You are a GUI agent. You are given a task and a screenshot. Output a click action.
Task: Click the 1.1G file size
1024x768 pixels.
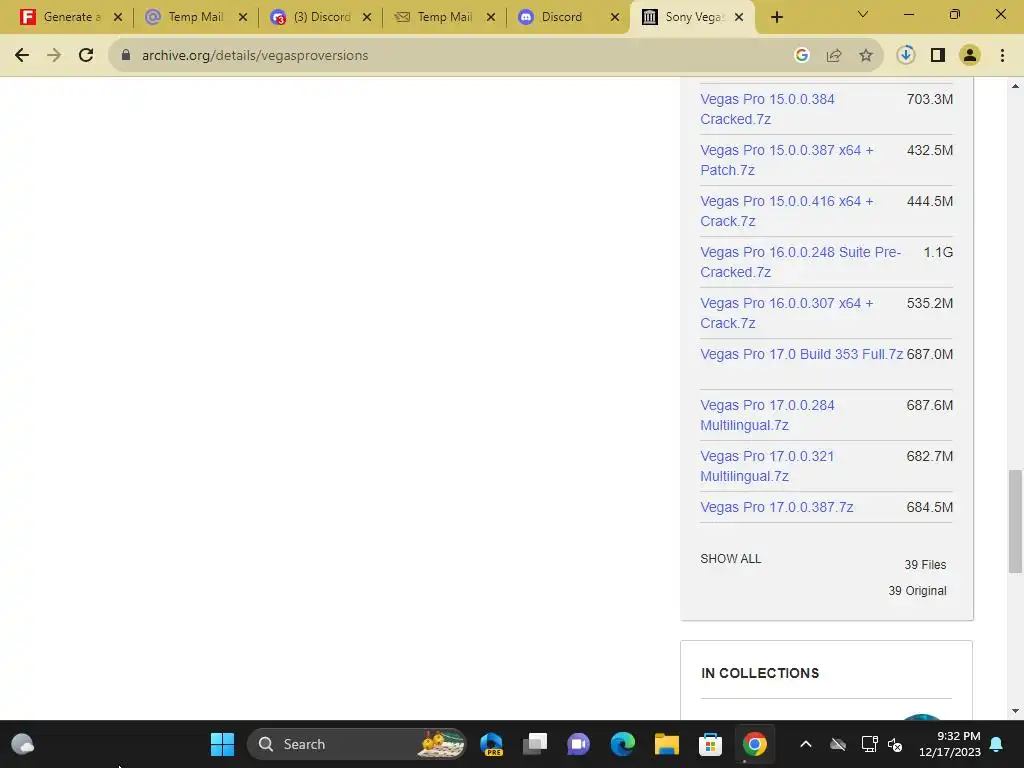pyautogui.click(x=938, y=252)
